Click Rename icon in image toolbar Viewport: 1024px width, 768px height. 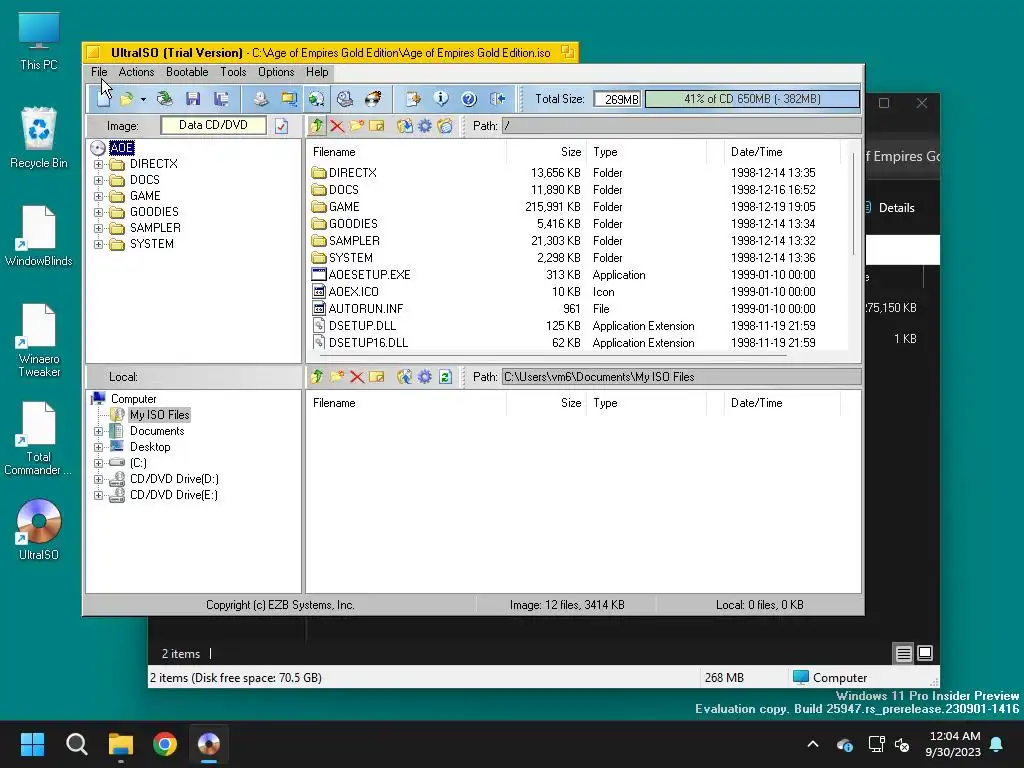[377, 125]
